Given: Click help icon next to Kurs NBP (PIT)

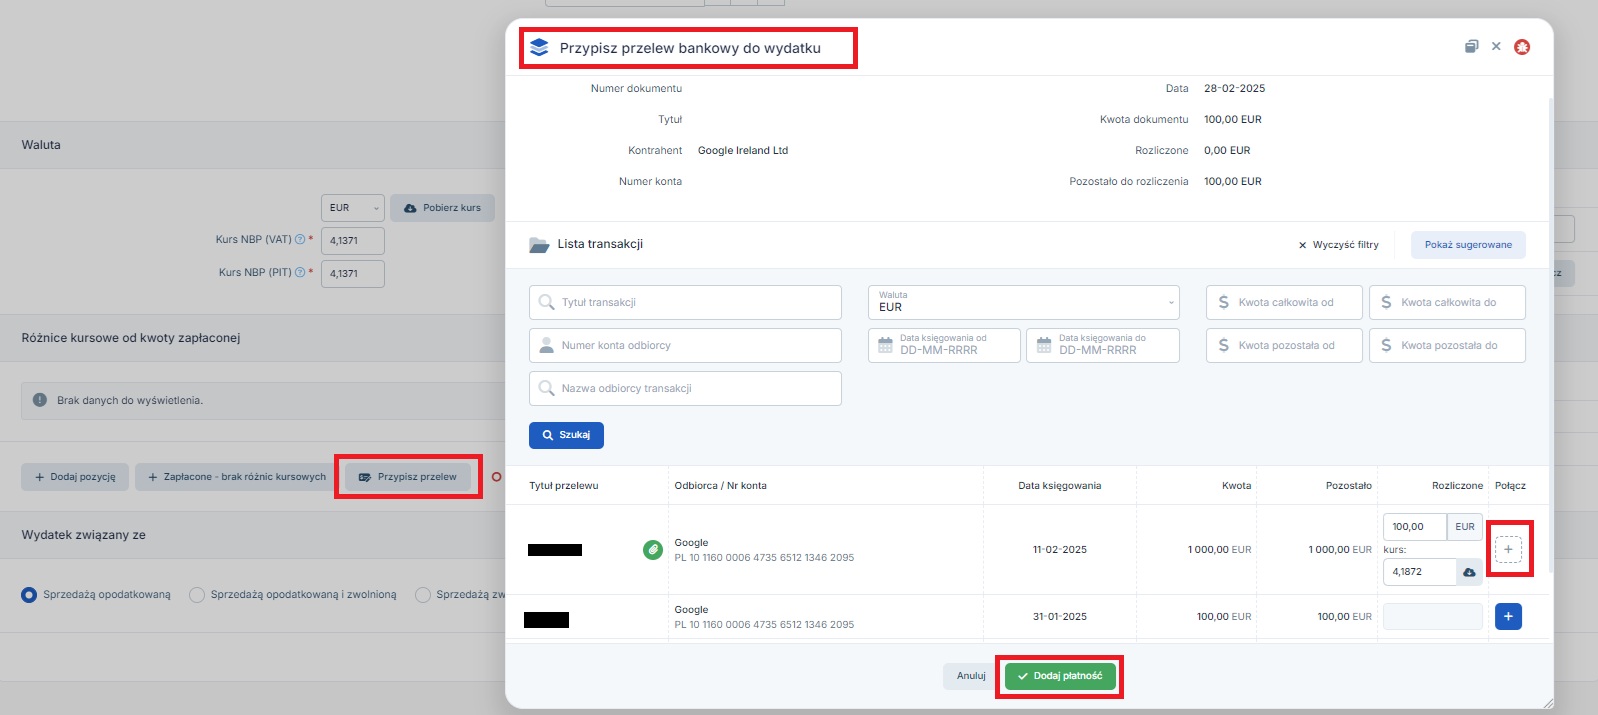Looking at the screenshot, I should (x=300, y=272).
